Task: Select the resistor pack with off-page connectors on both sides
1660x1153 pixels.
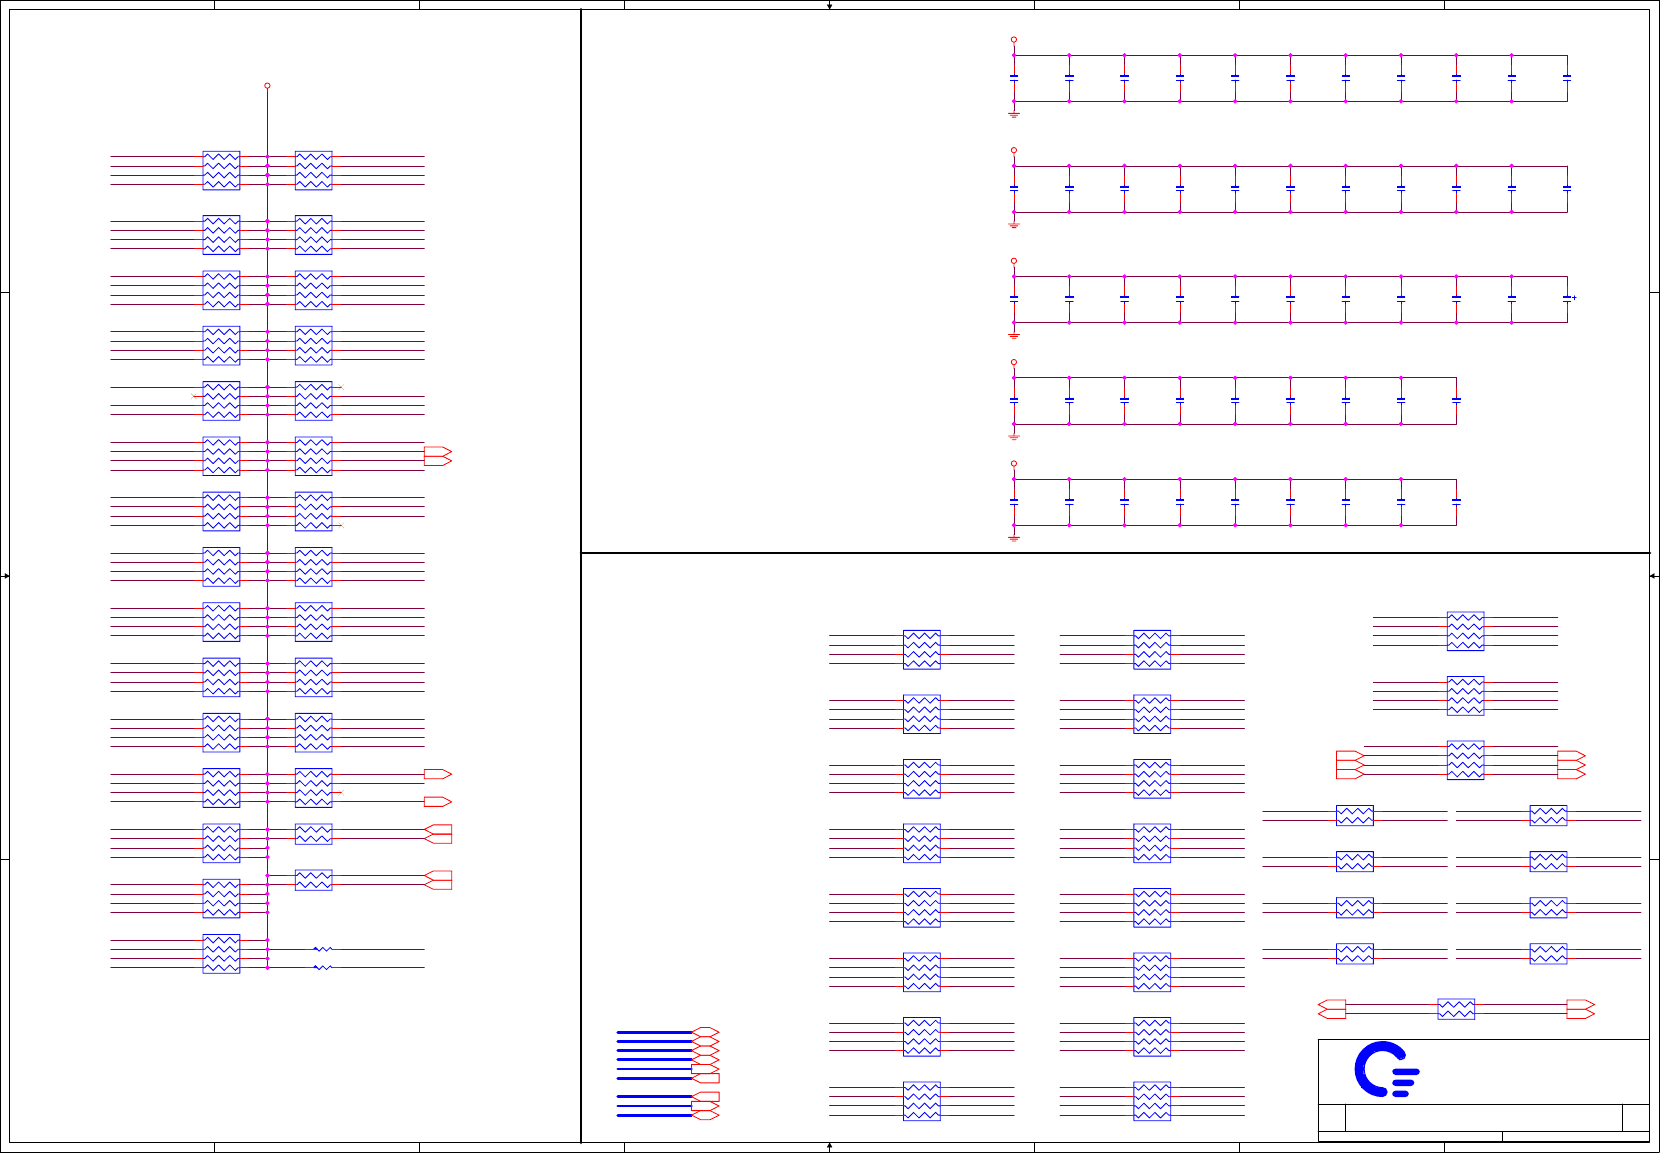Action: tap(1465, 760)
